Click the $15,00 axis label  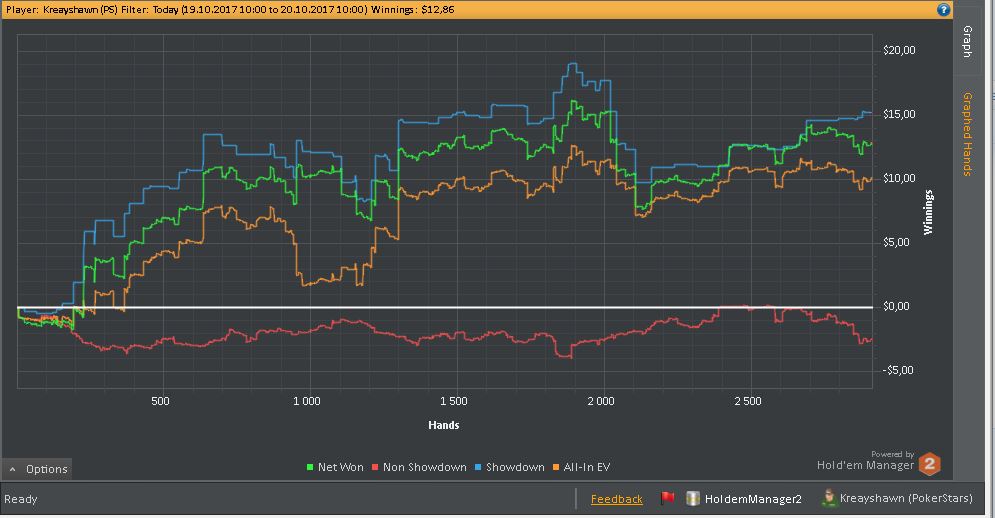[x=899, y=114]
